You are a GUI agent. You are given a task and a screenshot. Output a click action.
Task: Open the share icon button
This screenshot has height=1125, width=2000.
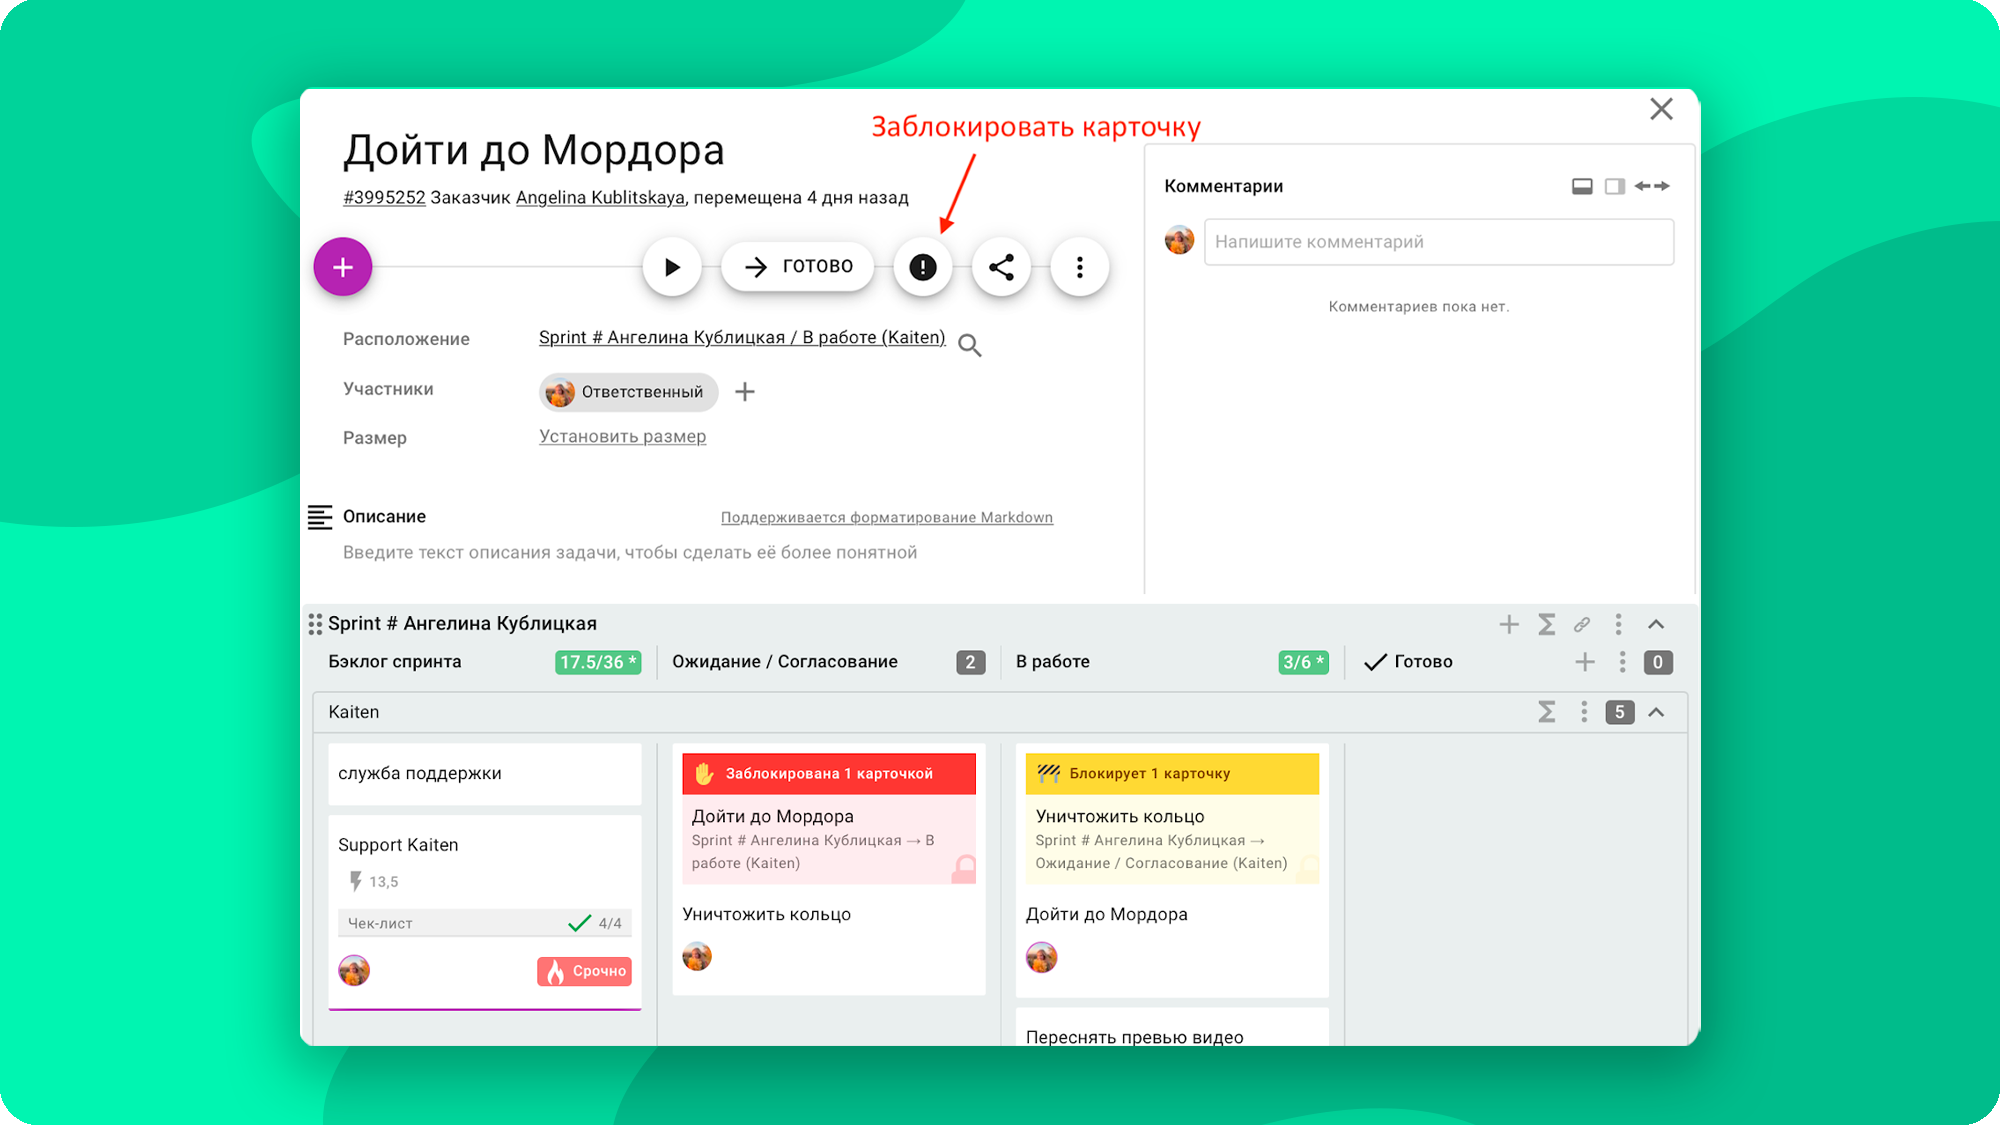(1001, 267)
